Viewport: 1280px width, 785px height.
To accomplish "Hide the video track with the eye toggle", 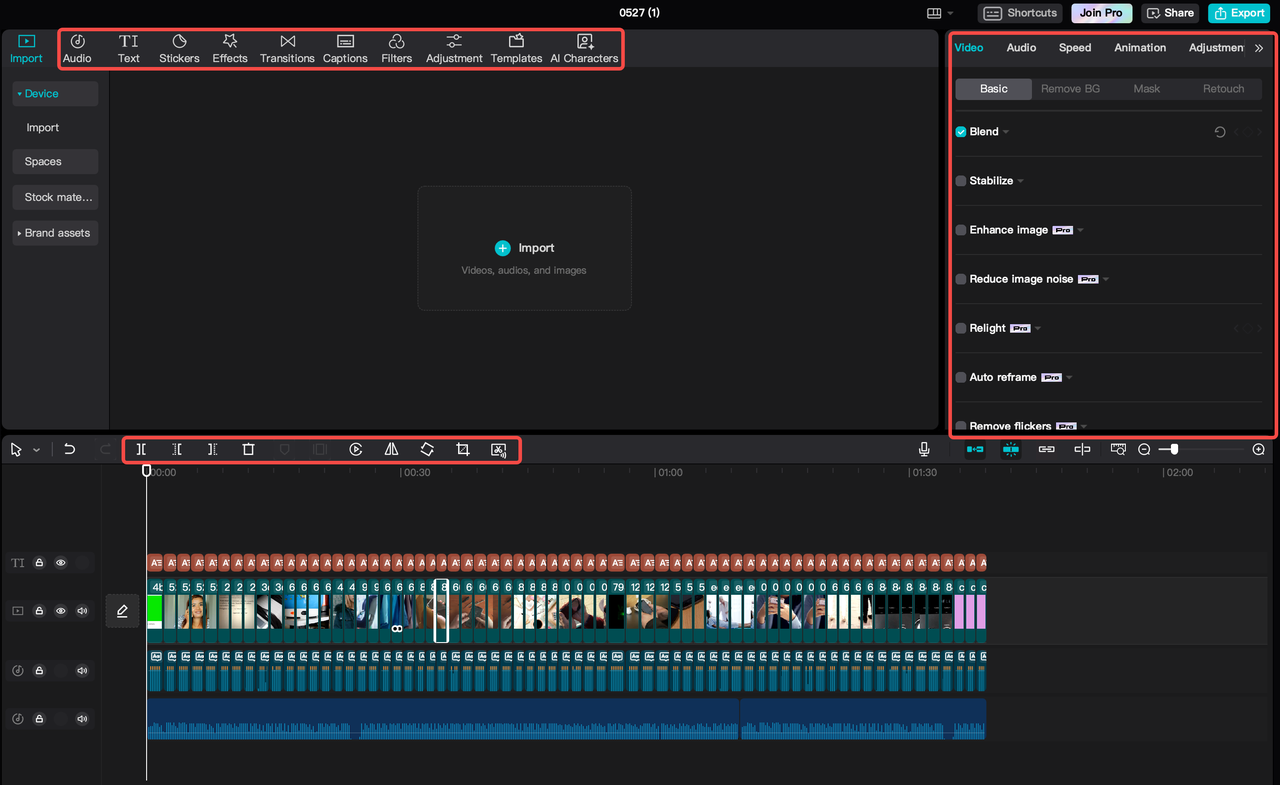I will point(60,610).
